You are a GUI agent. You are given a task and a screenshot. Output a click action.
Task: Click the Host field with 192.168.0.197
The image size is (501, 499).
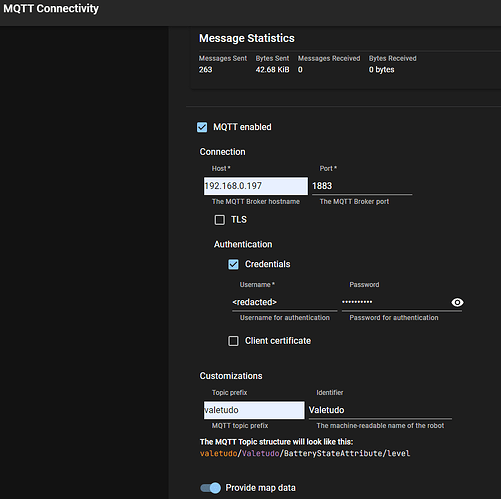[256, 186]
